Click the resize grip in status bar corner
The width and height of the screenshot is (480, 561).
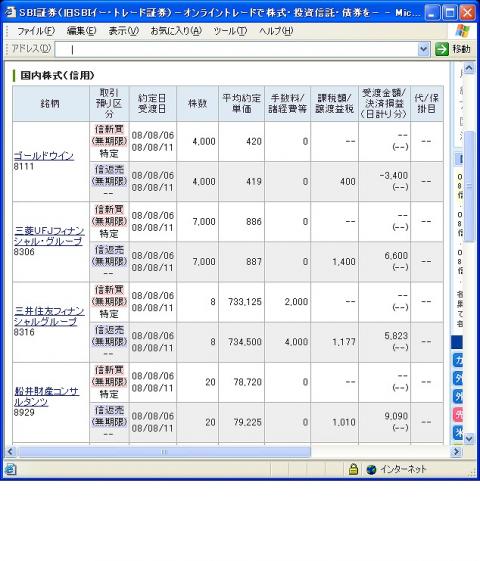point(472,473)
